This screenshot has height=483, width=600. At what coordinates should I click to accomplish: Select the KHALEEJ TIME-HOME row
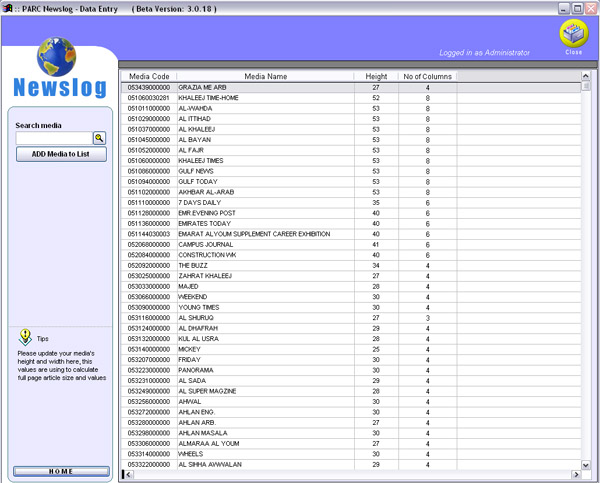pyautogui.click(x=351, y=98)
